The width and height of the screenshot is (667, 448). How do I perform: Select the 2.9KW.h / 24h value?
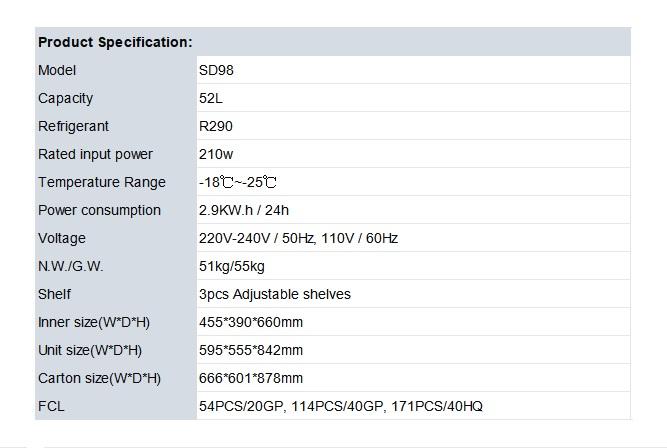244,210
